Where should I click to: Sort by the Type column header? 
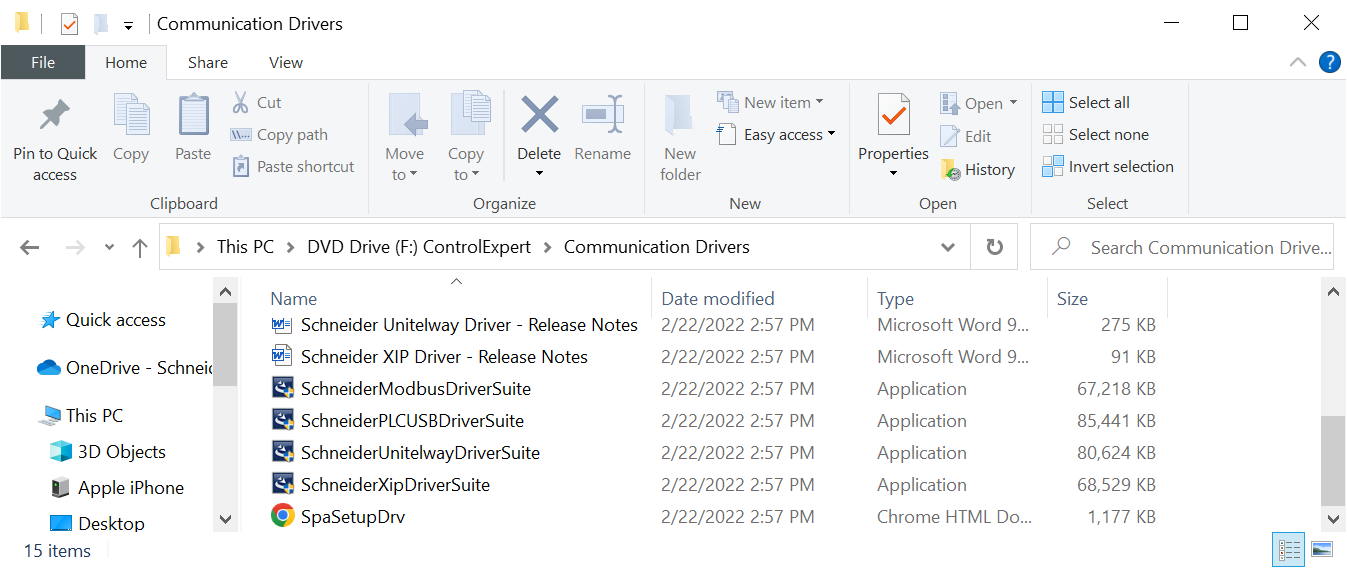pyautogui.click(x=895, y=298)
